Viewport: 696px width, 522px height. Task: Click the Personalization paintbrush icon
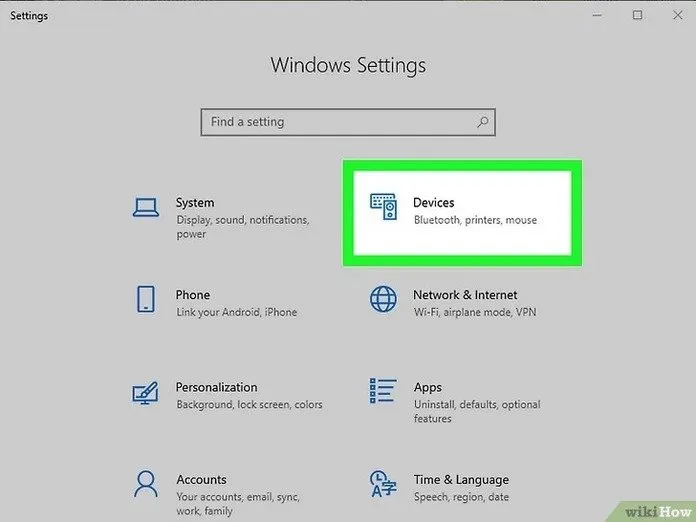[x=146, y=392]
